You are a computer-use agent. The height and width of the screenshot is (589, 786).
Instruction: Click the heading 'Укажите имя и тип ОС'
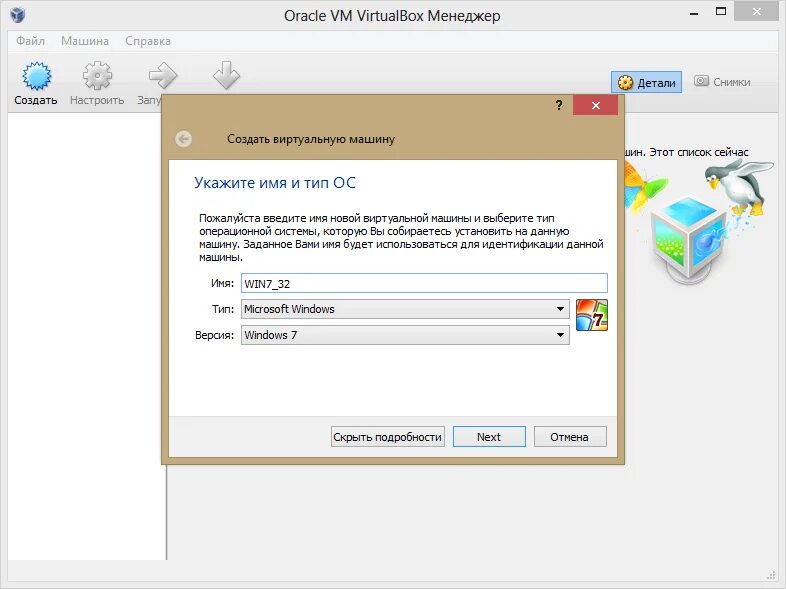pos(275,182)
